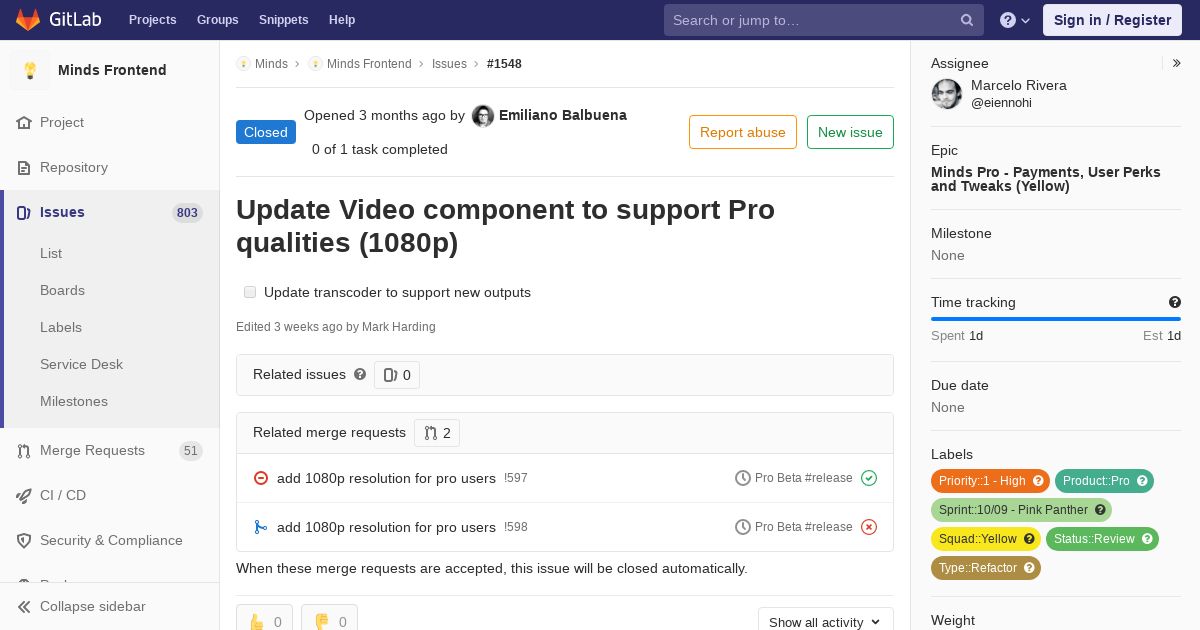Click the Type::Refactor label help icon
The image size is (1200, 630).
tap(1029, 568)
